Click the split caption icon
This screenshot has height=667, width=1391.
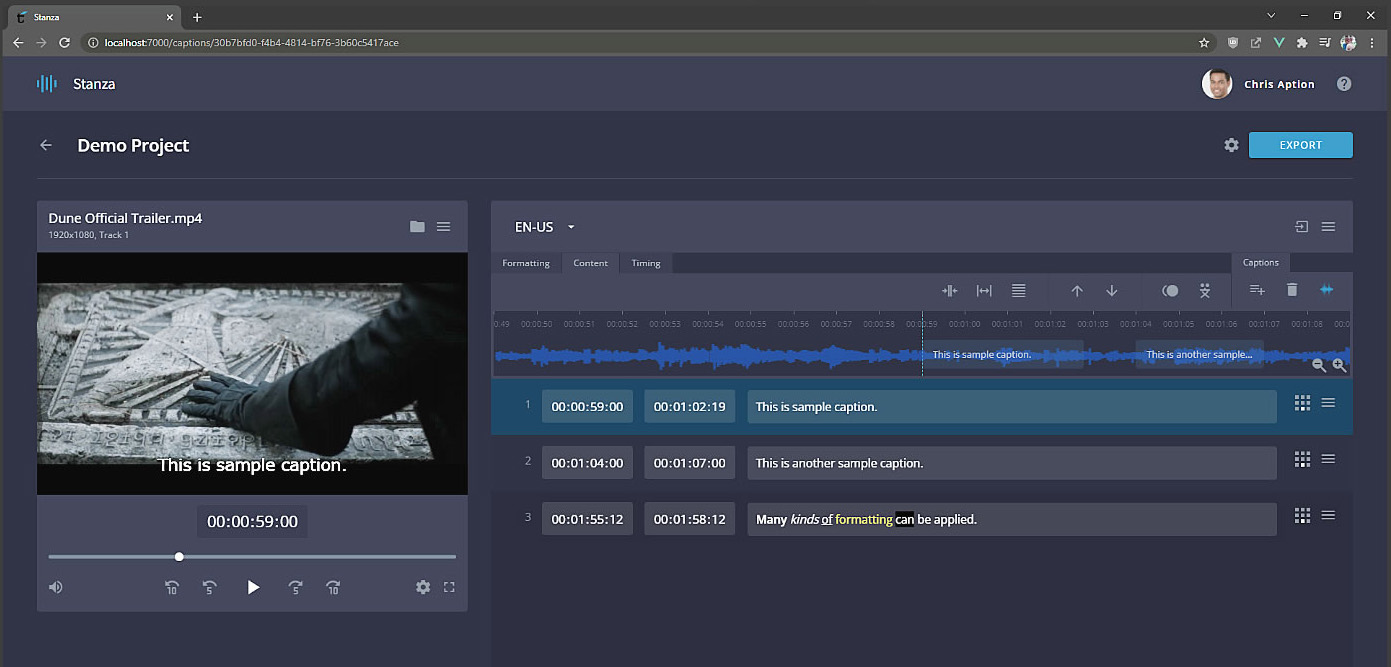coord(950,291)
